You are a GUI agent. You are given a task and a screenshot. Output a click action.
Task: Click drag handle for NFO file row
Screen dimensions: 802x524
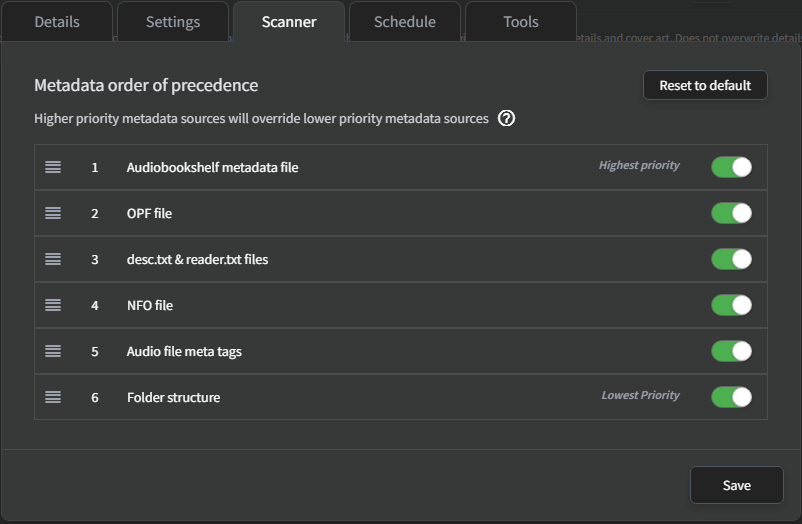point(53,305)
